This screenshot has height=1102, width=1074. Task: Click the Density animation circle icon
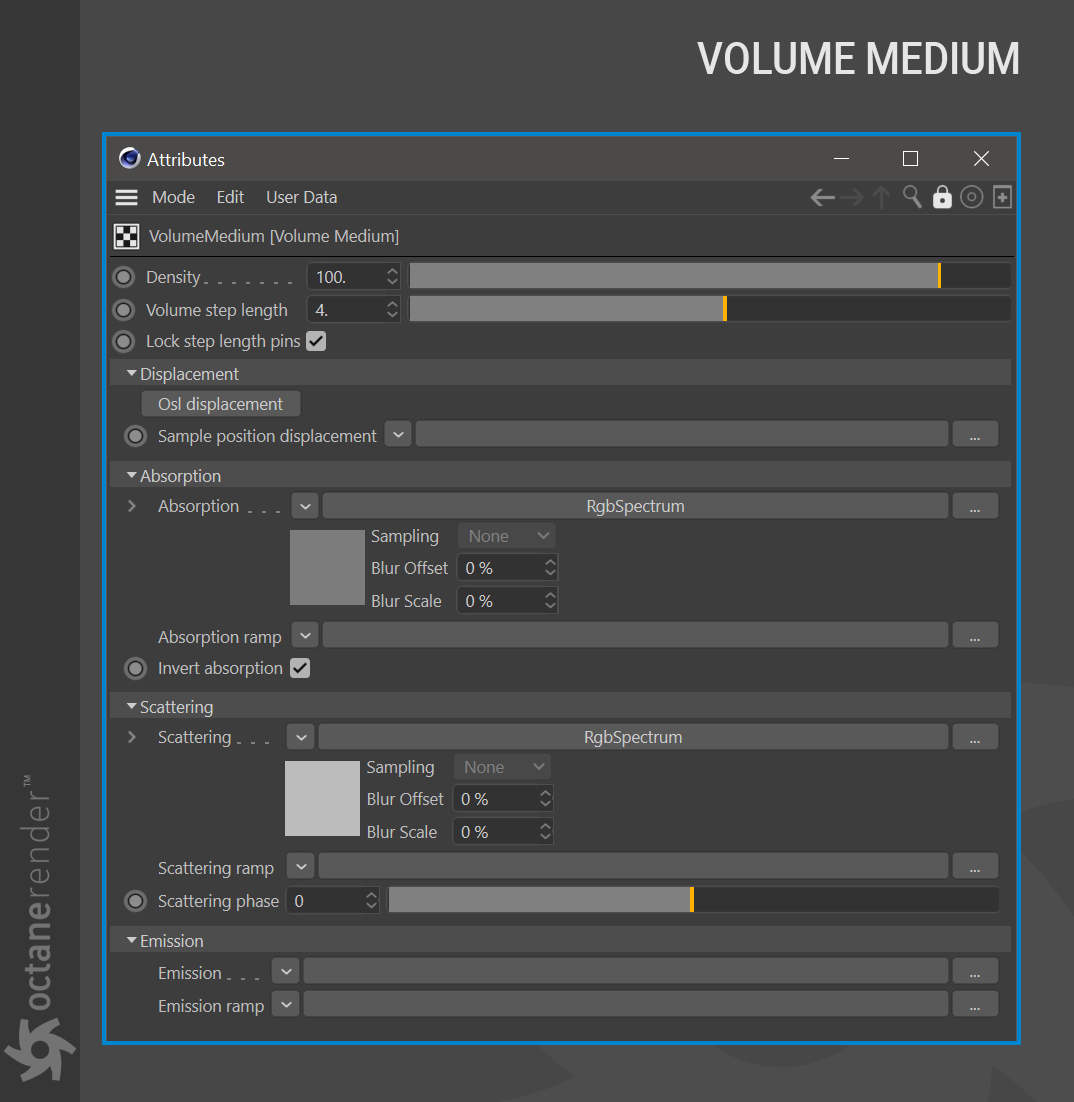point(124,277)
